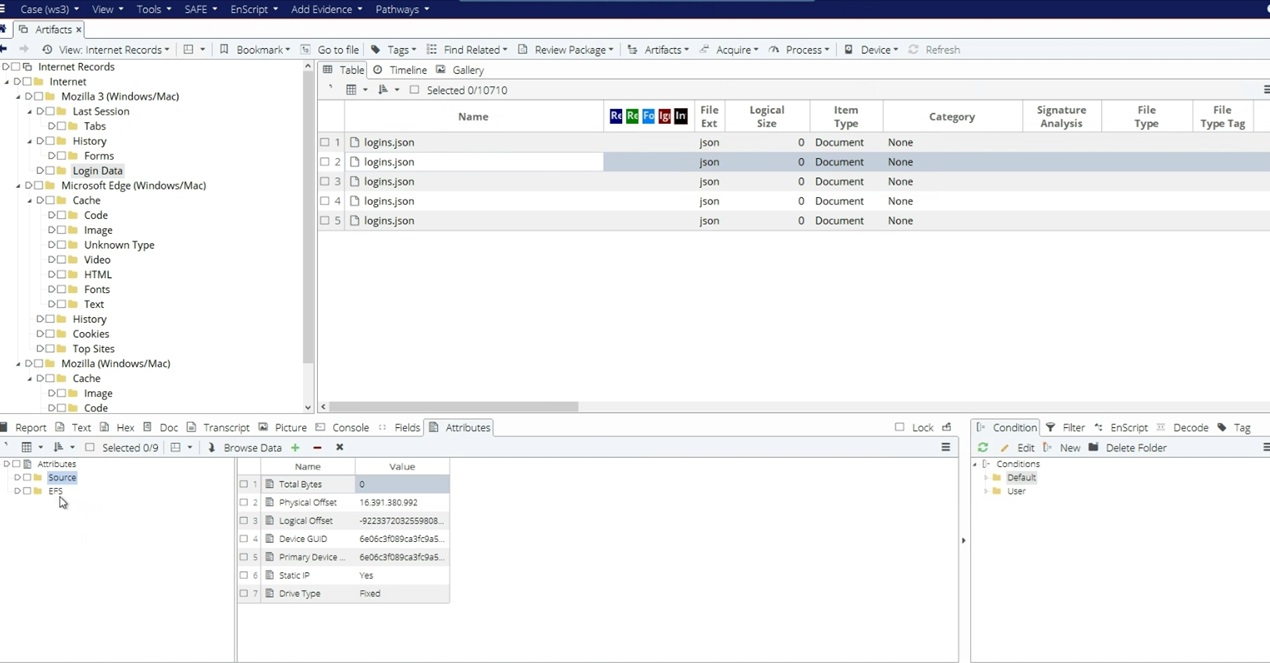Switch to the Transcript tab

(218, 428)
